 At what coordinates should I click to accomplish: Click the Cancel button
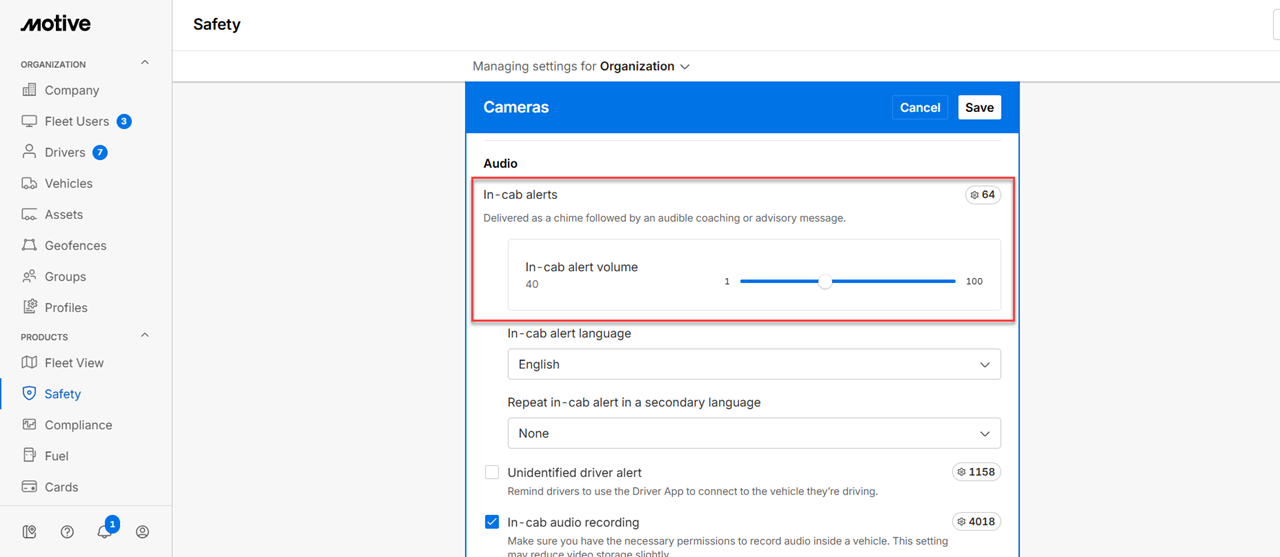coord(919,108)
